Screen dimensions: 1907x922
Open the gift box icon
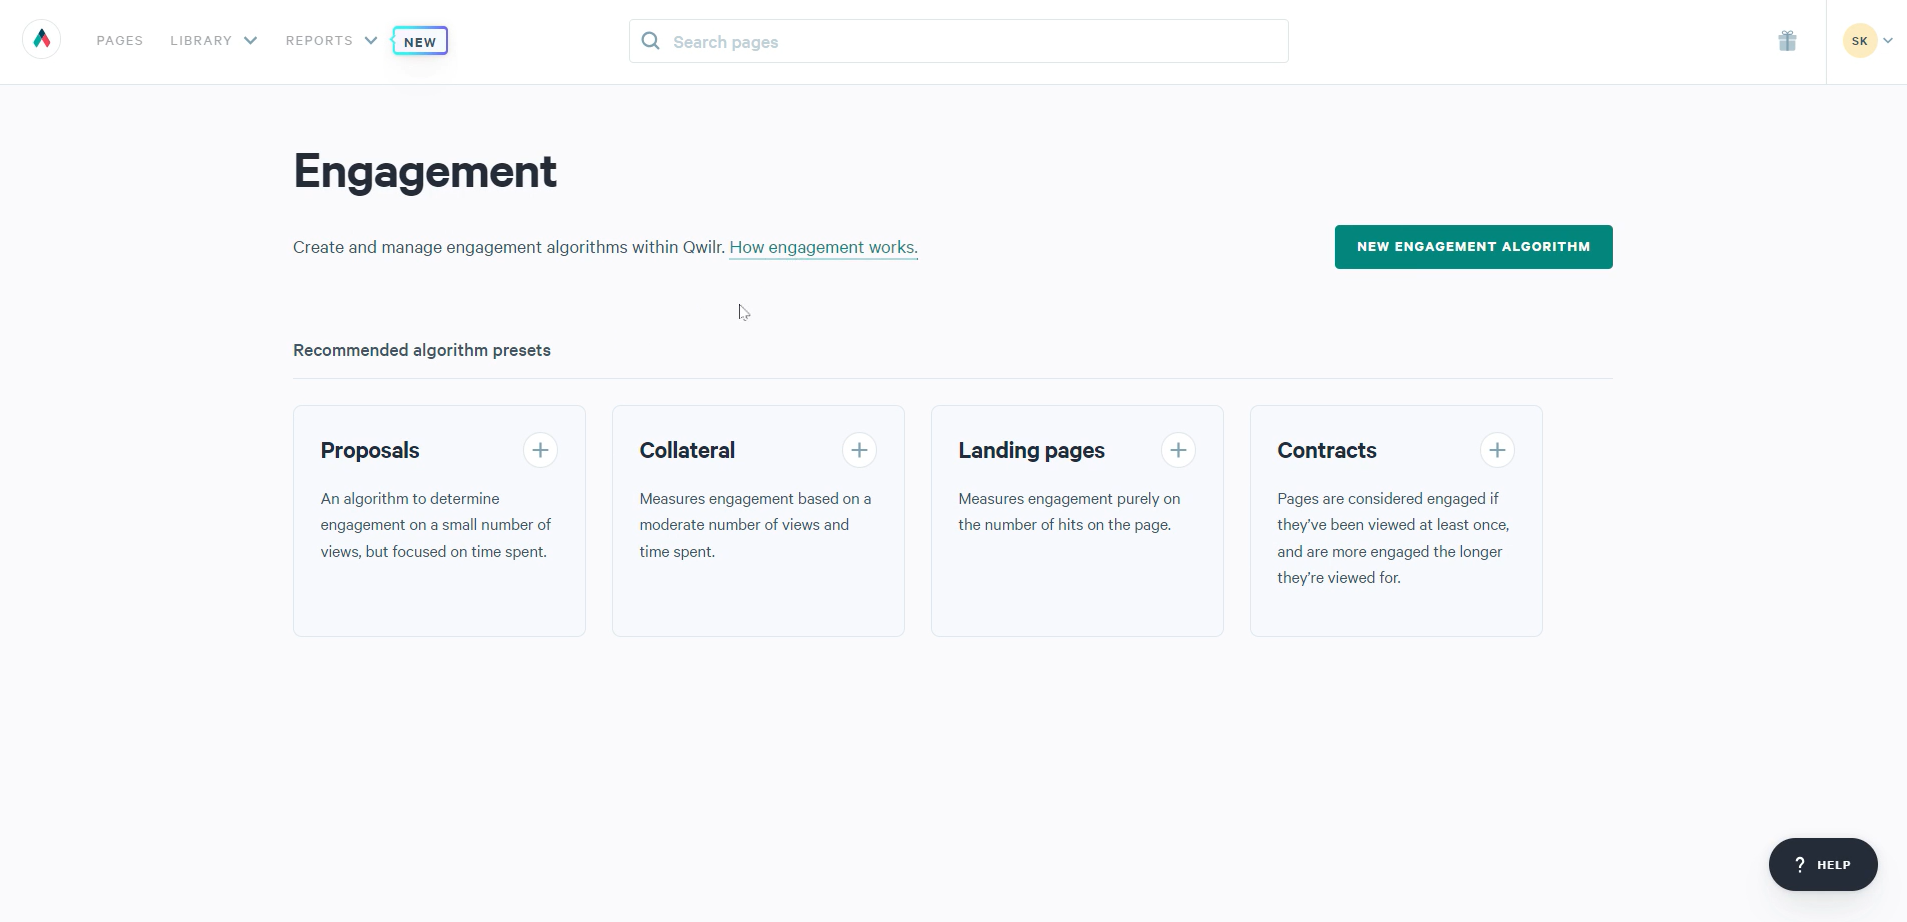(1788, 41)
